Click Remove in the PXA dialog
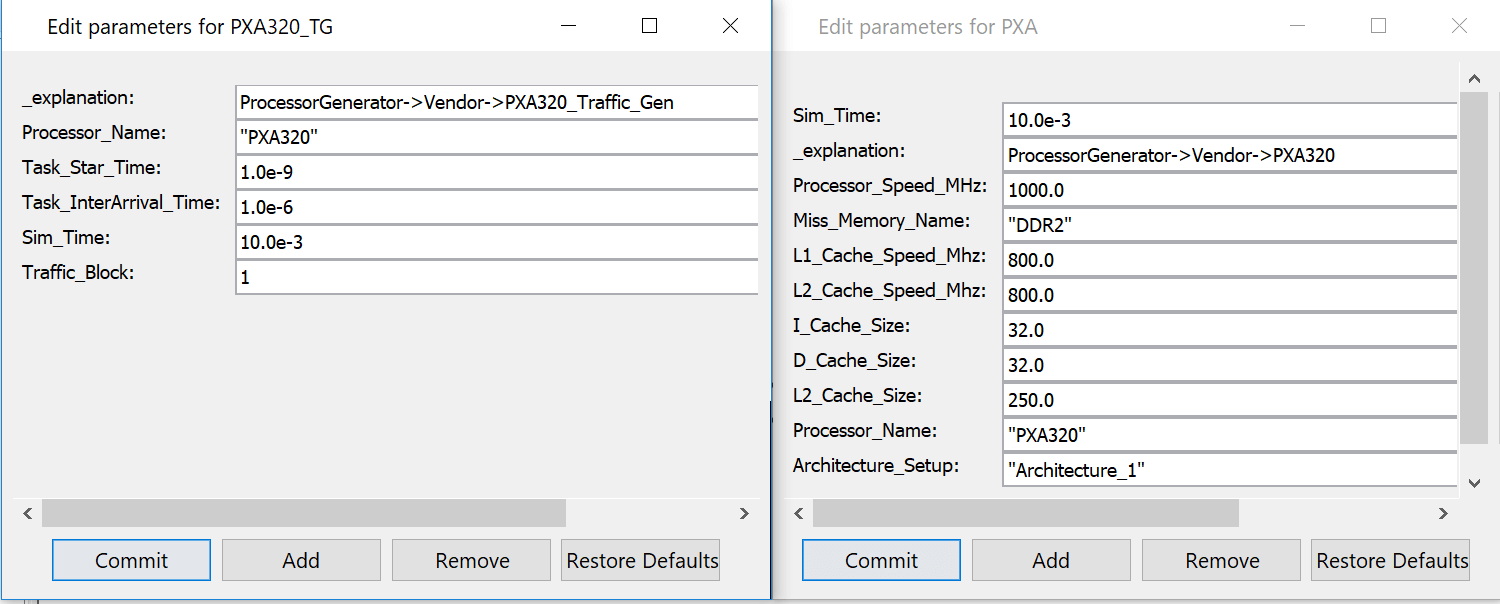The height and width of the screenshot is (604, 1500). point(1221,560)
